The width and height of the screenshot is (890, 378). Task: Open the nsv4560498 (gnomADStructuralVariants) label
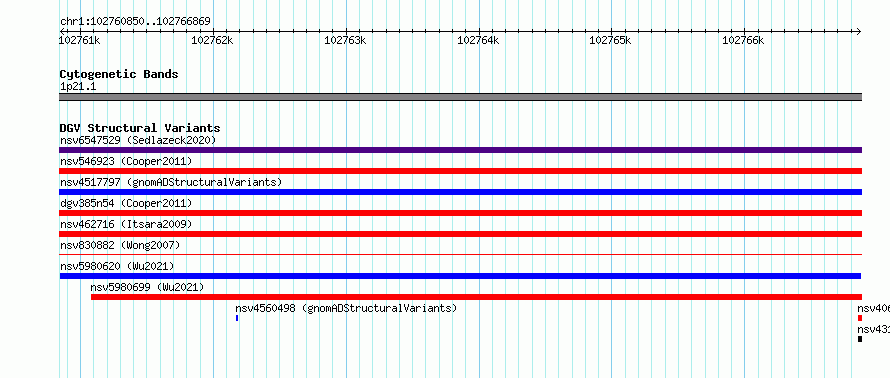pyautogui.click(x=346, y=308)
